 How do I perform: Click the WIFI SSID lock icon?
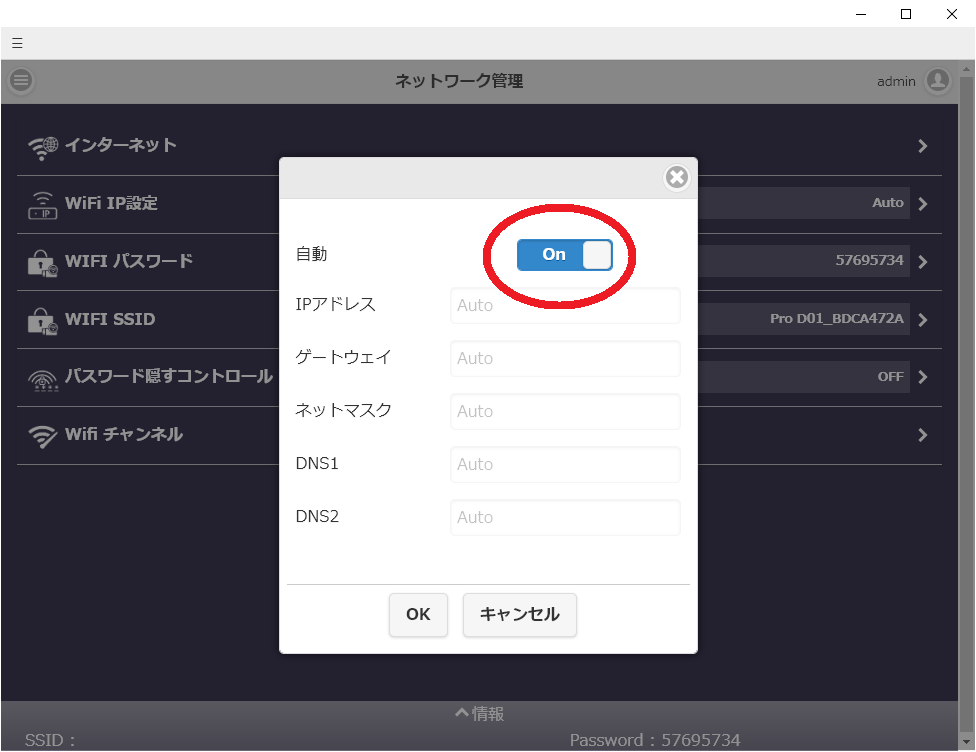(43, 320)
